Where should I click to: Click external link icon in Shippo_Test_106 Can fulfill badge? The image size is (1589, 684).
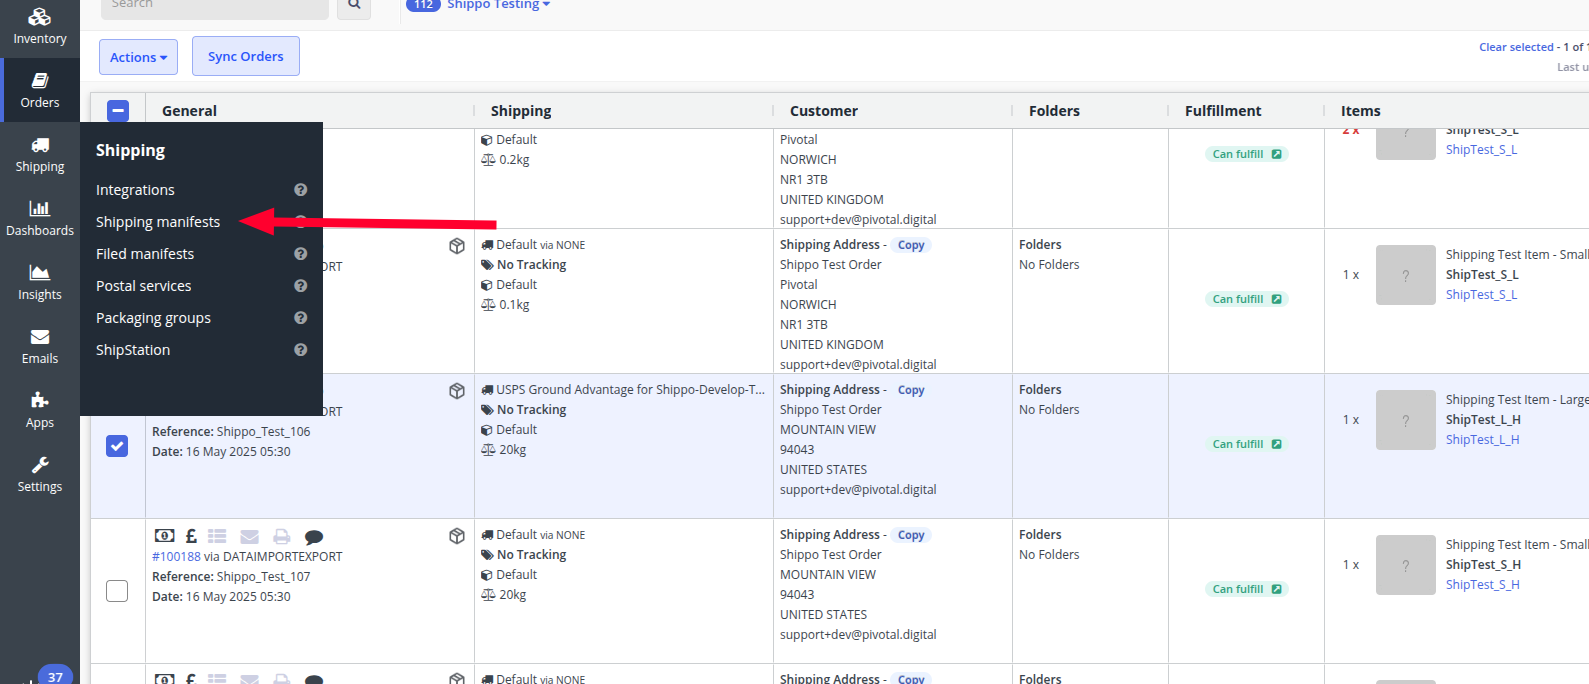point(1276,444)
